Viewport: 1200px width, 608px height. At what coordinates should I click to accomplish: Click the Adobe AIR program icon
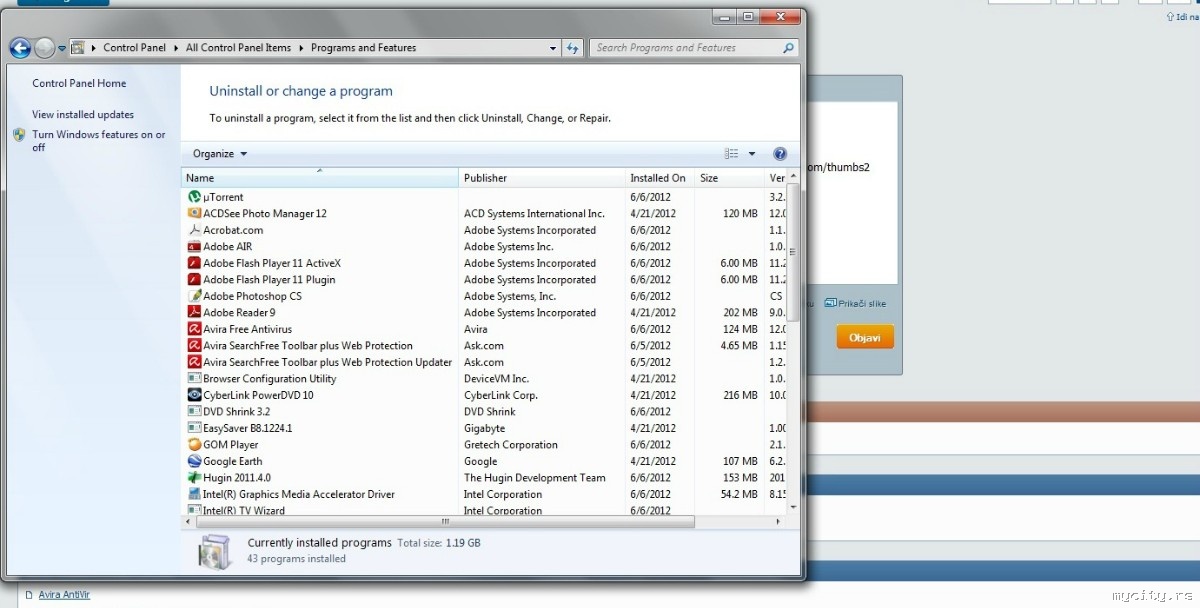195,246
